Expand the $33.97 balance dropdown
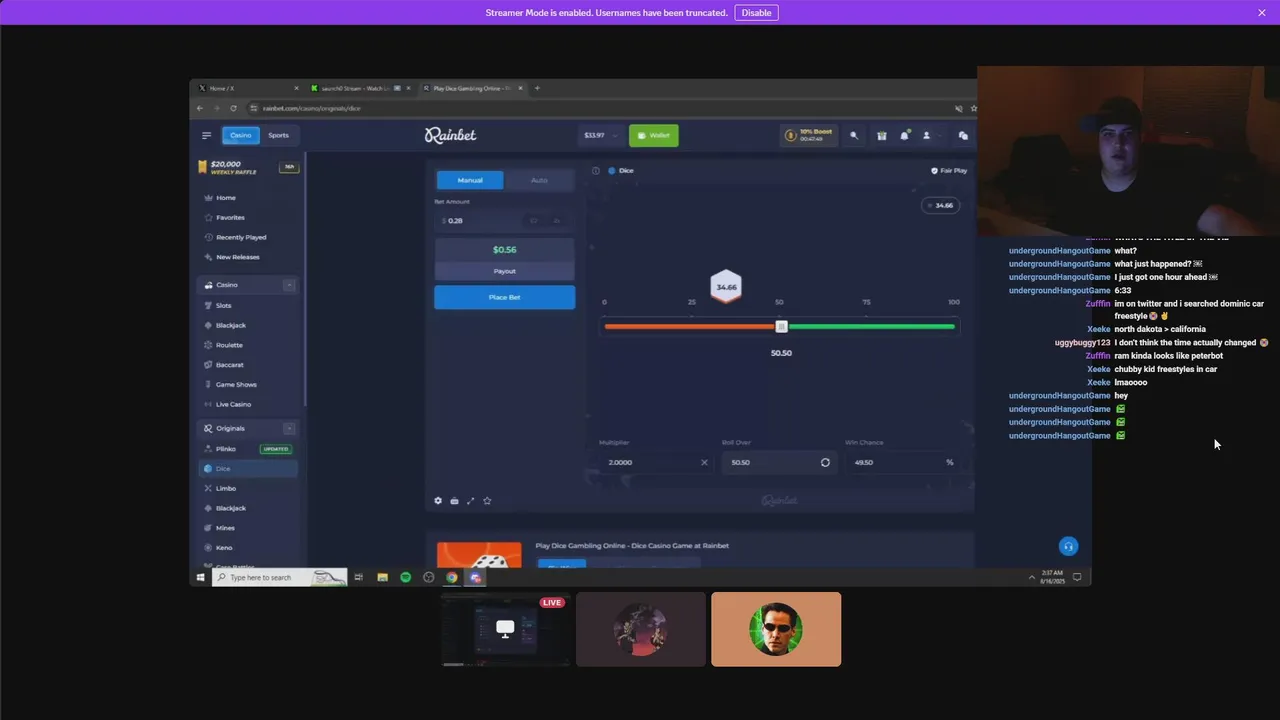 point(601,135)
